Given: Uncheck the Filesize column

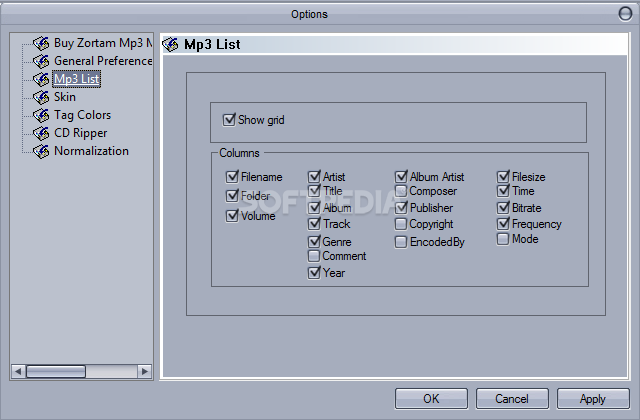Looking at the screenshot, I should [503, 177].
